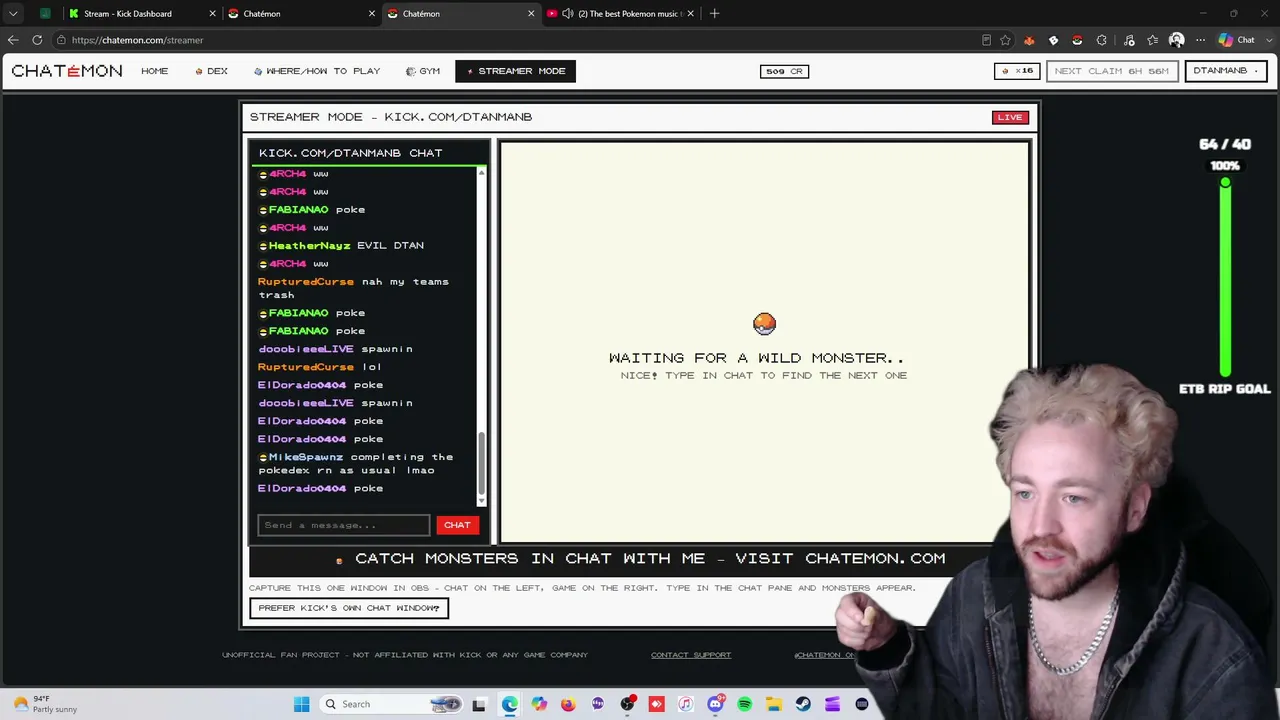Viewport: 1280px width, 720px height.
Task: Open File Explorer from the taskbar
Action: coord(774,704)
